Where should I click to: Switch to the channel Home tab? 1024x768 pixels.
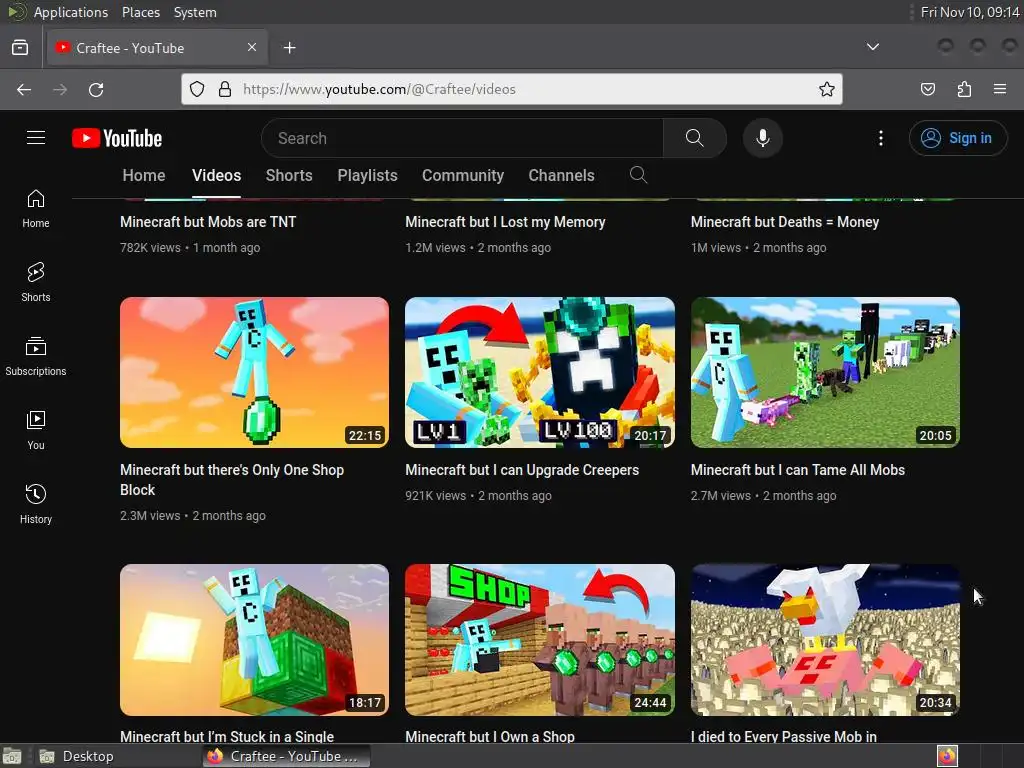(x=144, y=175)
